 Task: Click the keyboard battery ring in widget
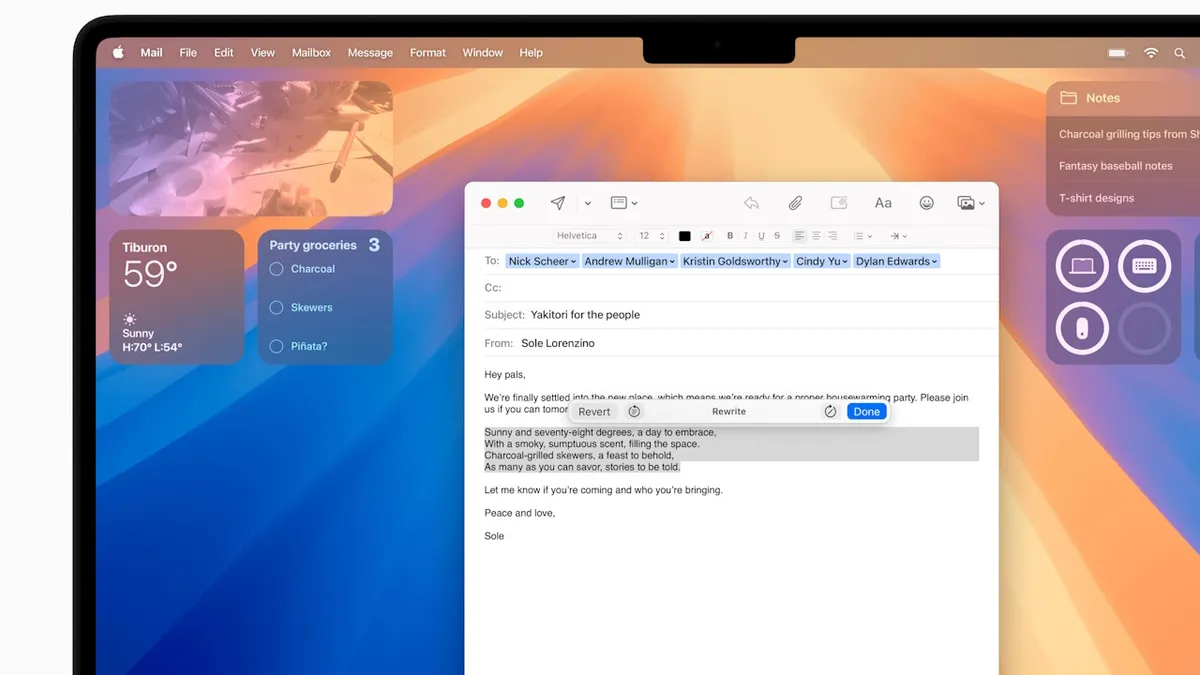(1144, 266)
